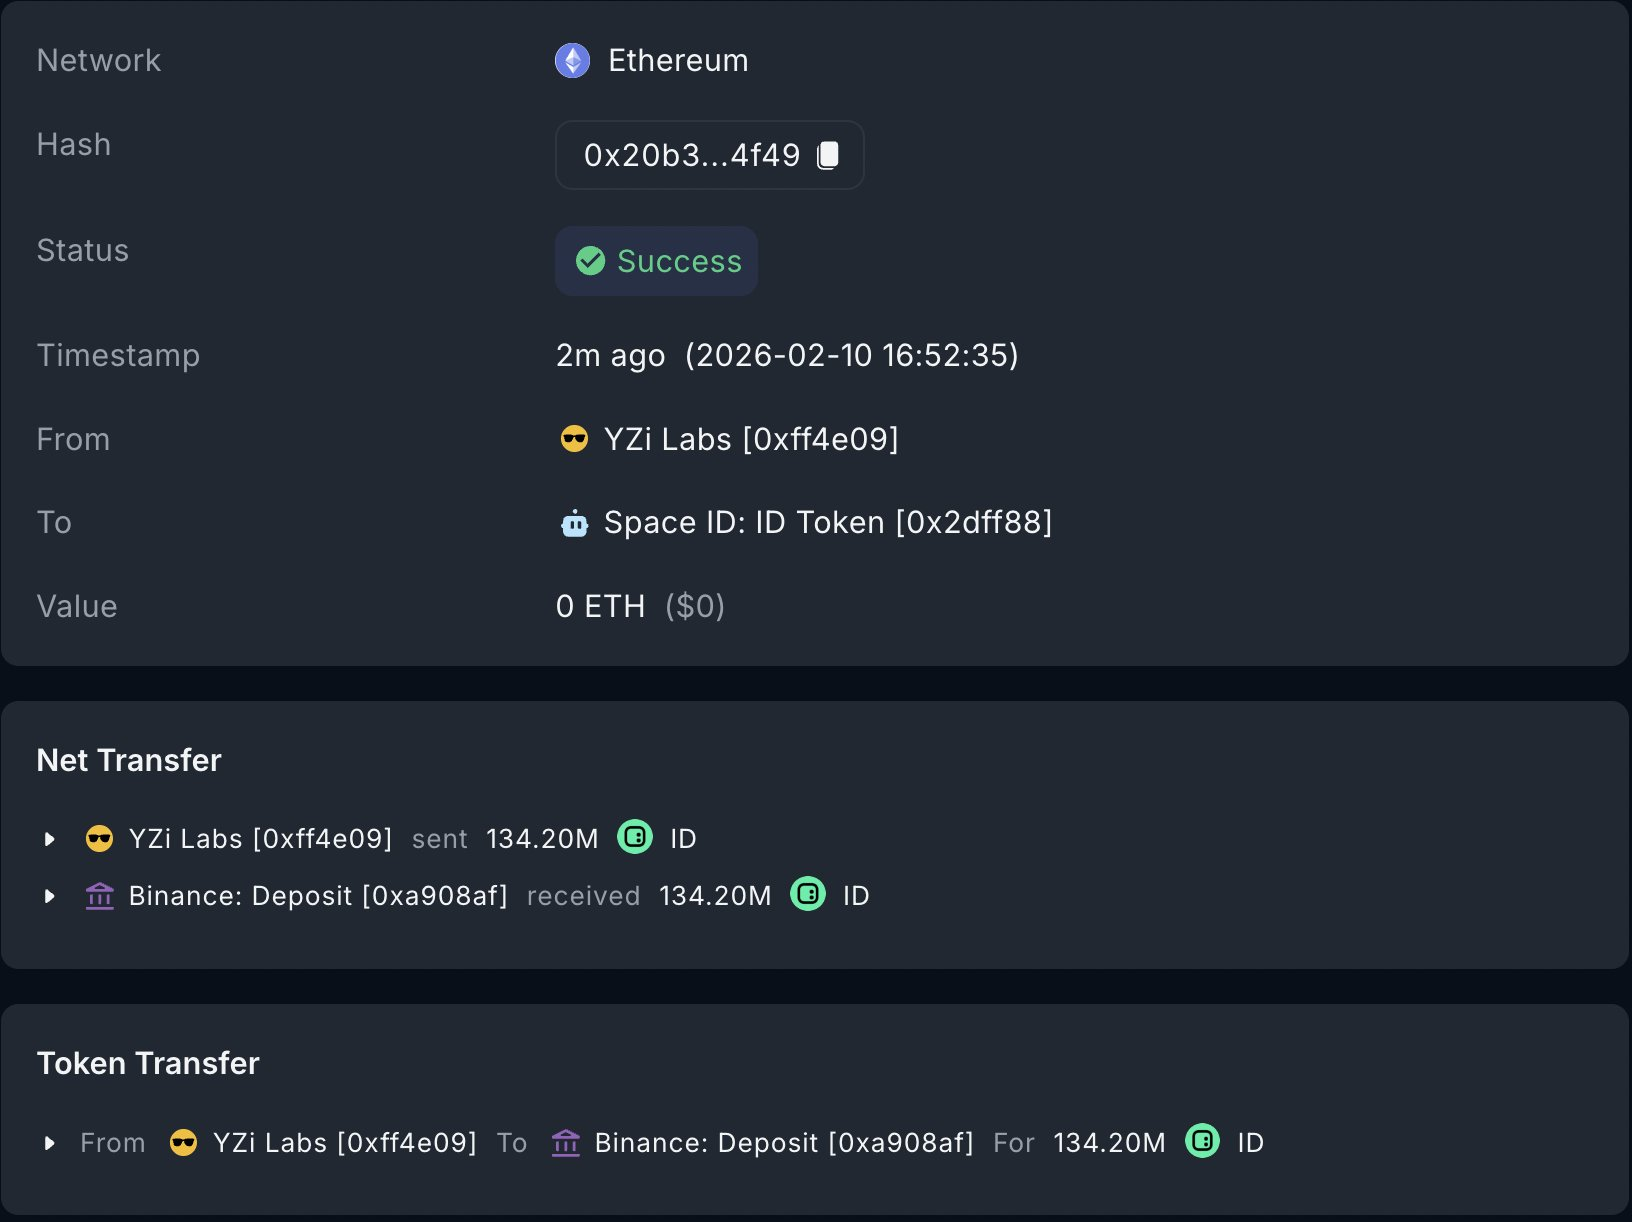Click the ID token icon in the sent row
1632x1222 pixels.
click(x=635, y=837)
